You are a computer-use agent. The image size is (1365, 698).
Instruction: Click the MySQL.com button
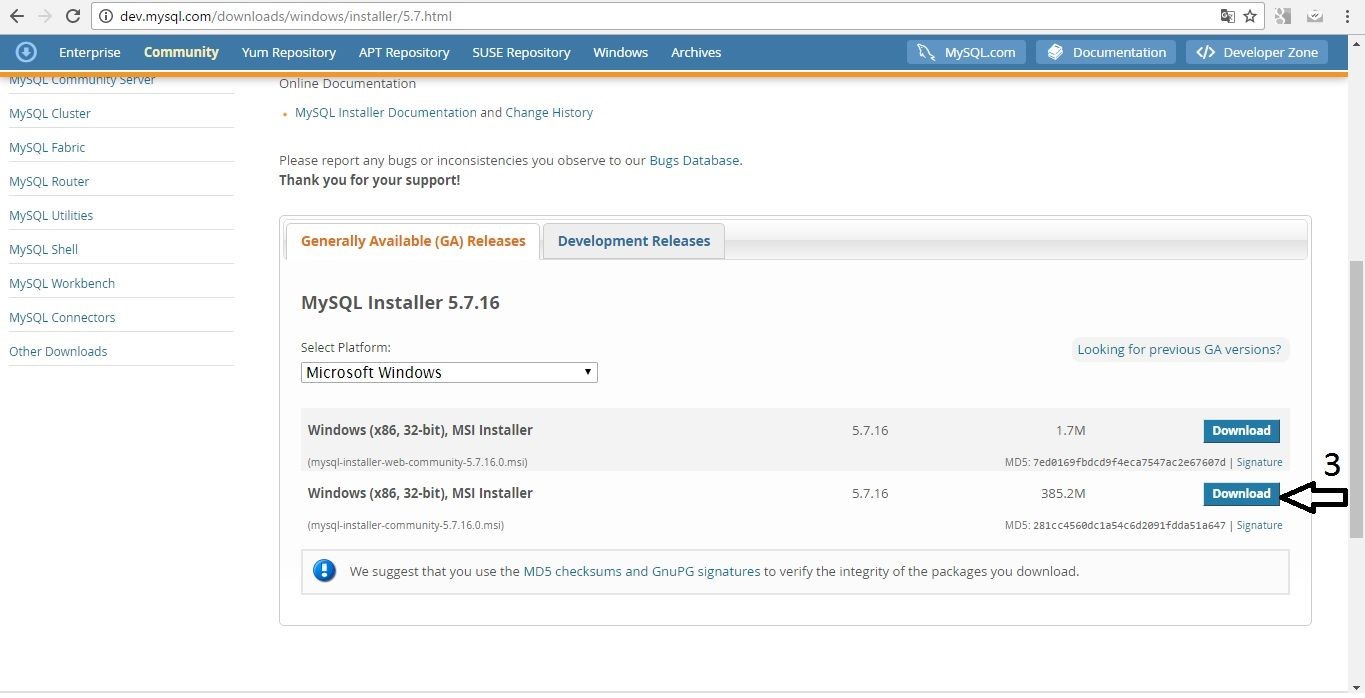point(966,52)
